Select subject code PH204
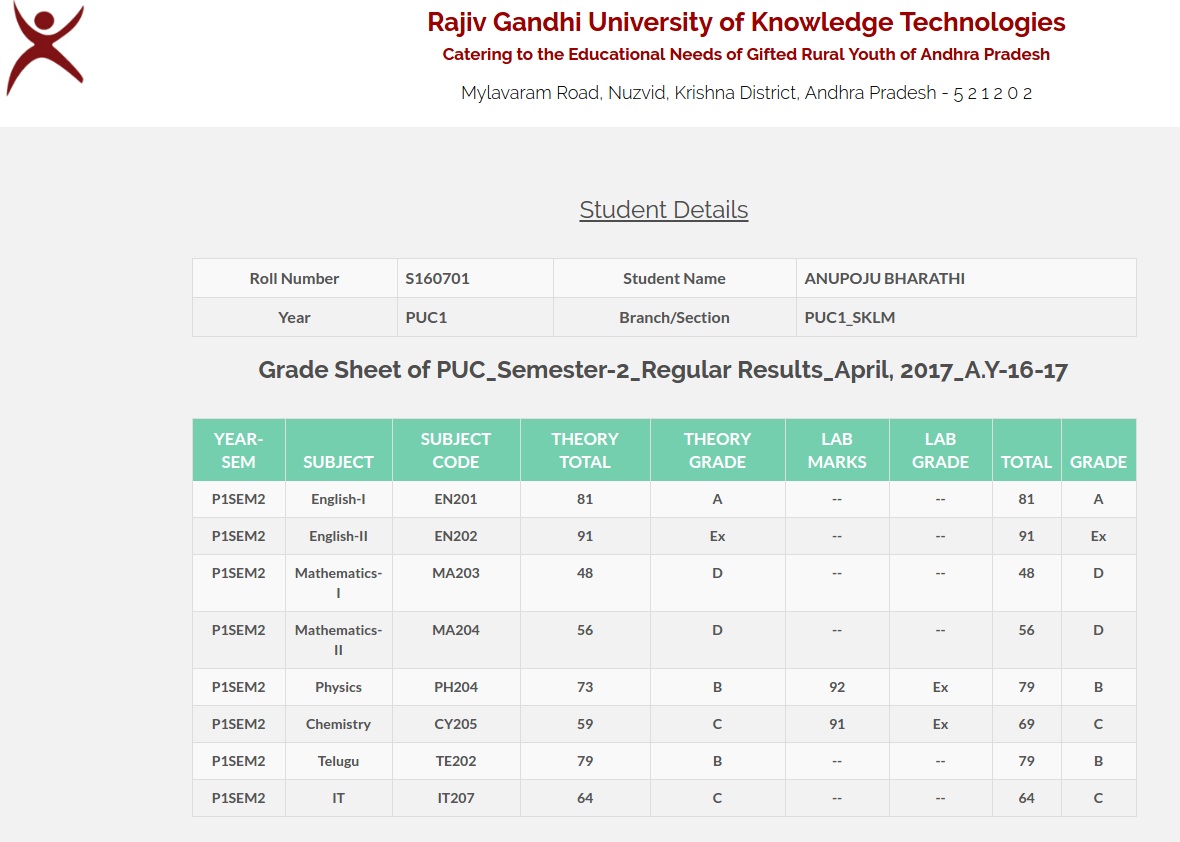Viewport: 1180px width, 842px height. (456, 687)
